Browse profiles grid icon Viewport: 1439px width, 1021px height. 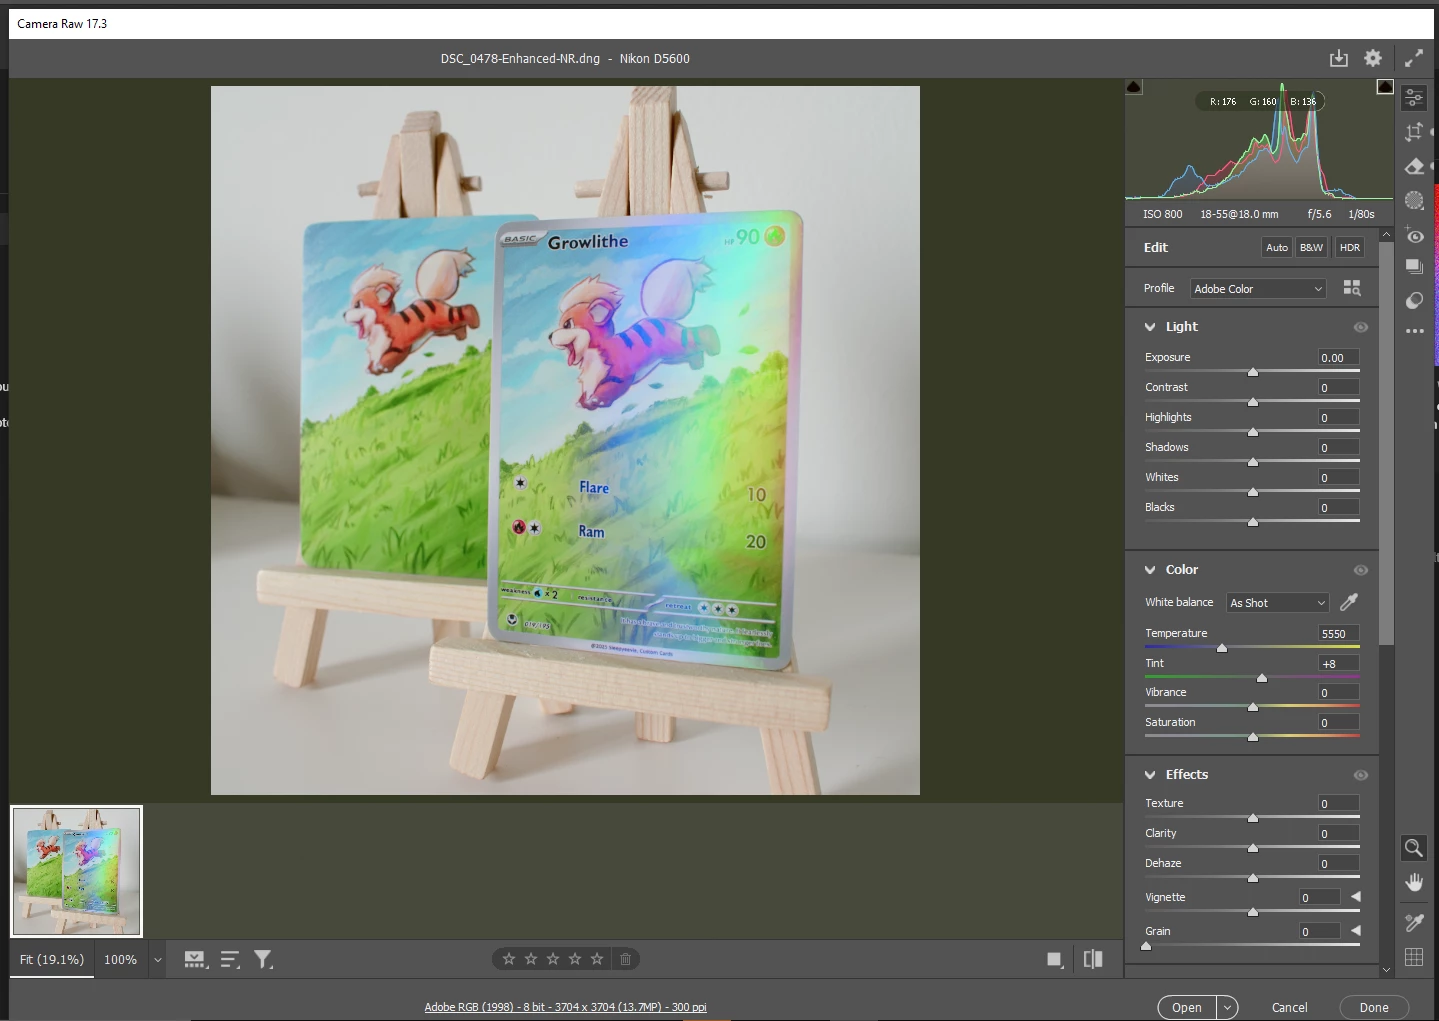(x=1352, y=288)
